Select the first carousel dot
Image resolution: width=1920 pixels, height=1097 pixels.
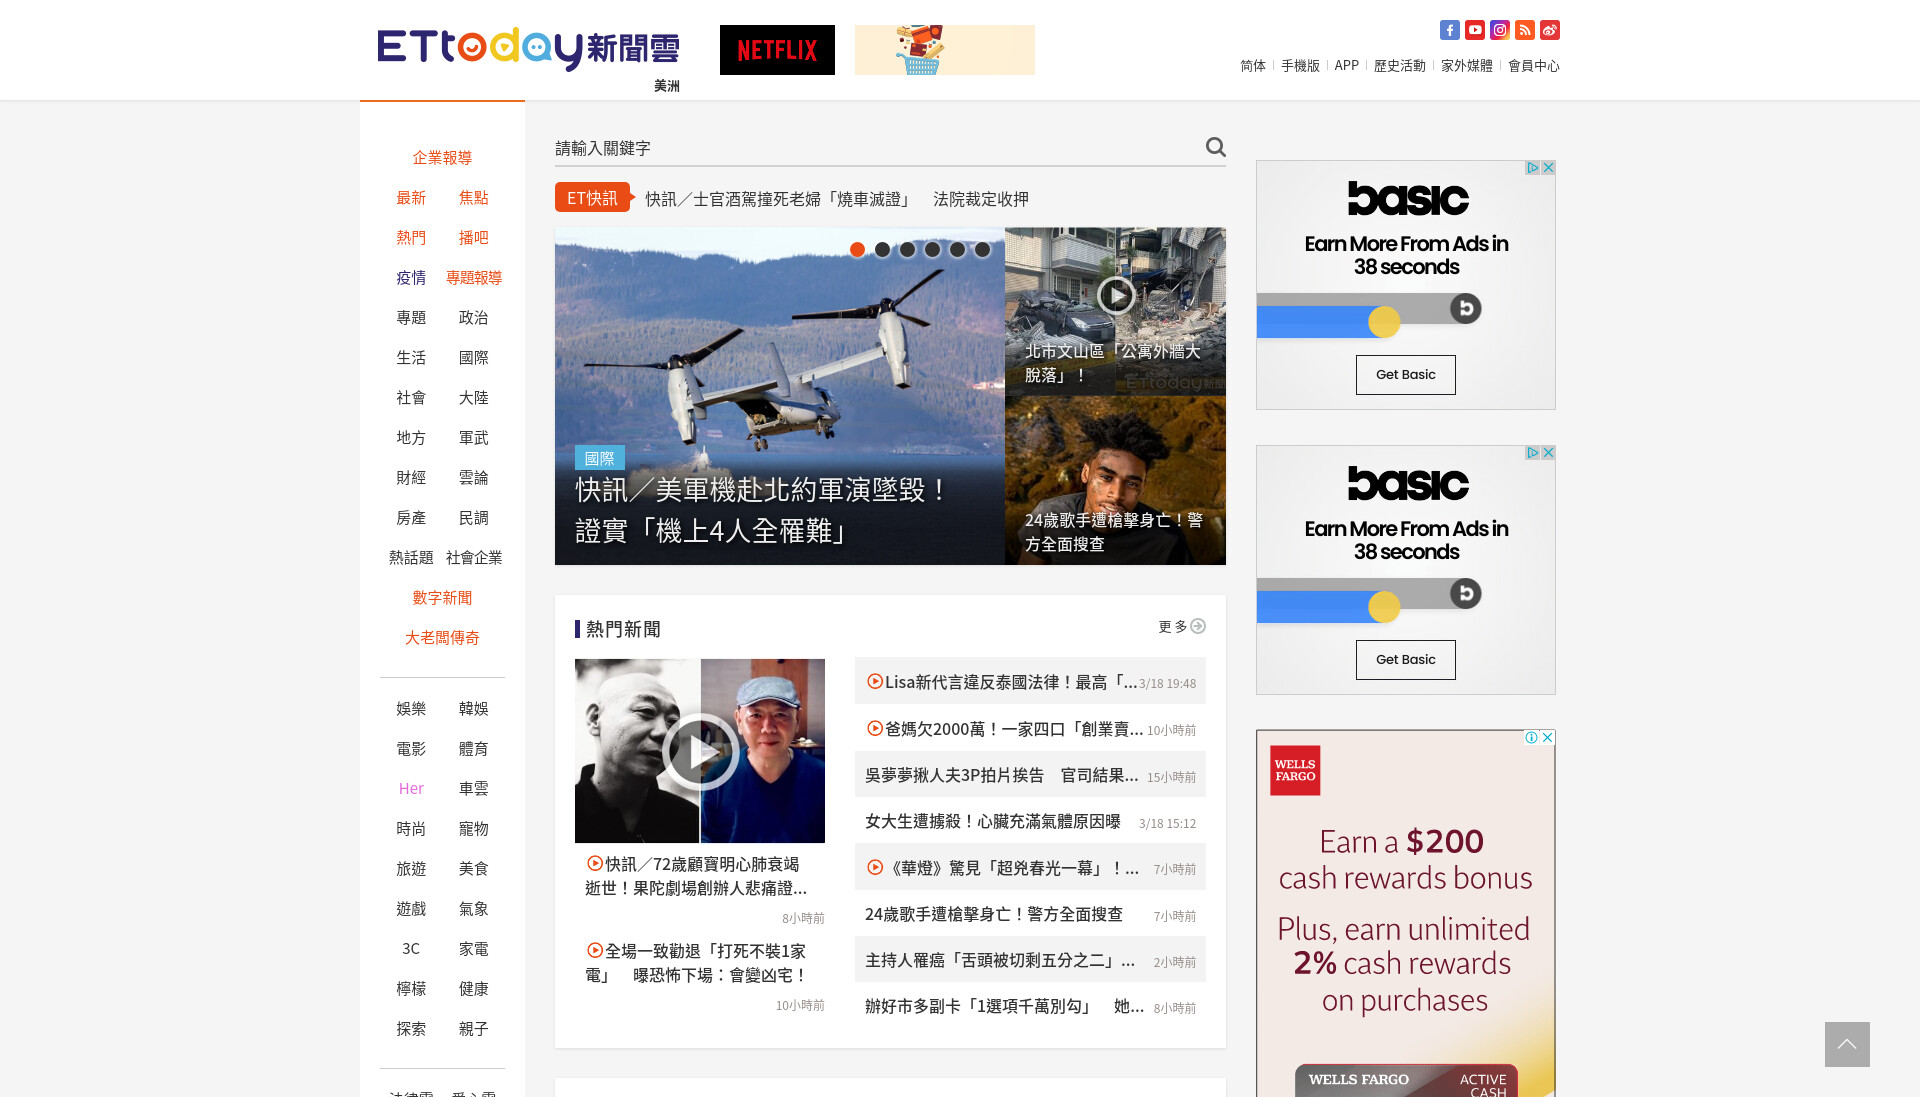pyautogui.click(x=857, y=250)
